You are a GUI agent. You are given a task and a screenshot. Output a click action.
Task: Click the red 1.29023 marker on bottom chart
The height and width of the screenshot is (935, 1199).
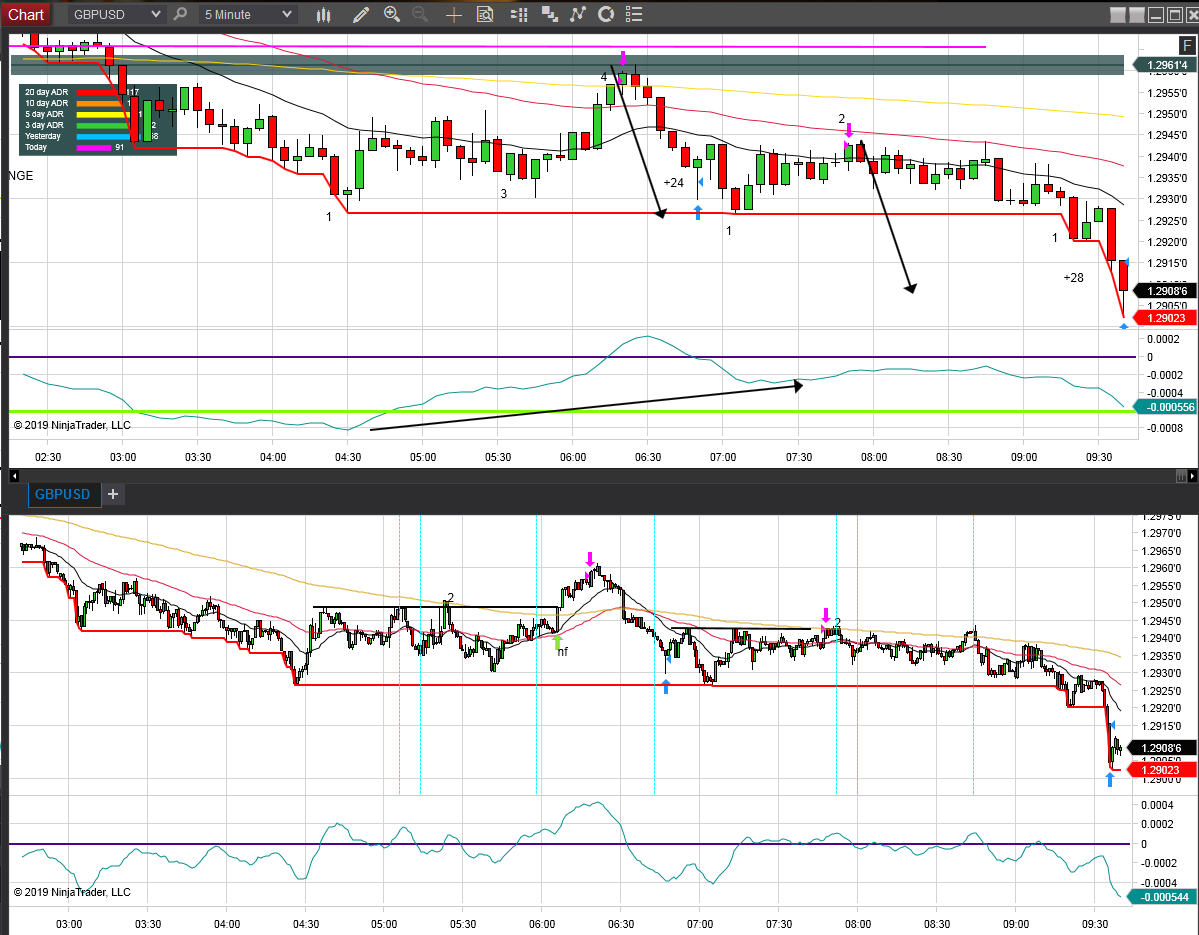click(1162, 770)
